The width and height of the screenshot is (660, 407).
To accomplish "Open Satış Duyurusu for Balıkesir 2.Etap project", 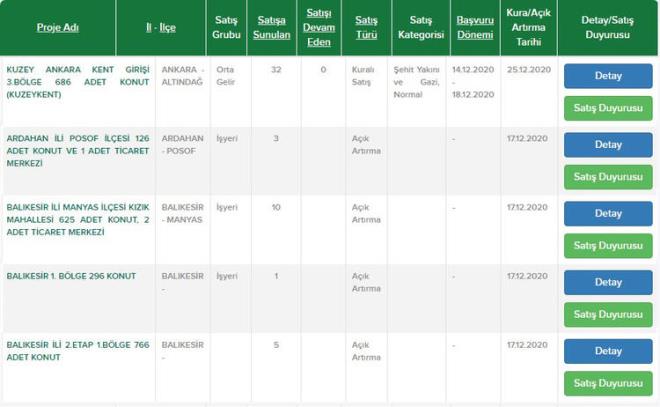I will click(608, 383).
